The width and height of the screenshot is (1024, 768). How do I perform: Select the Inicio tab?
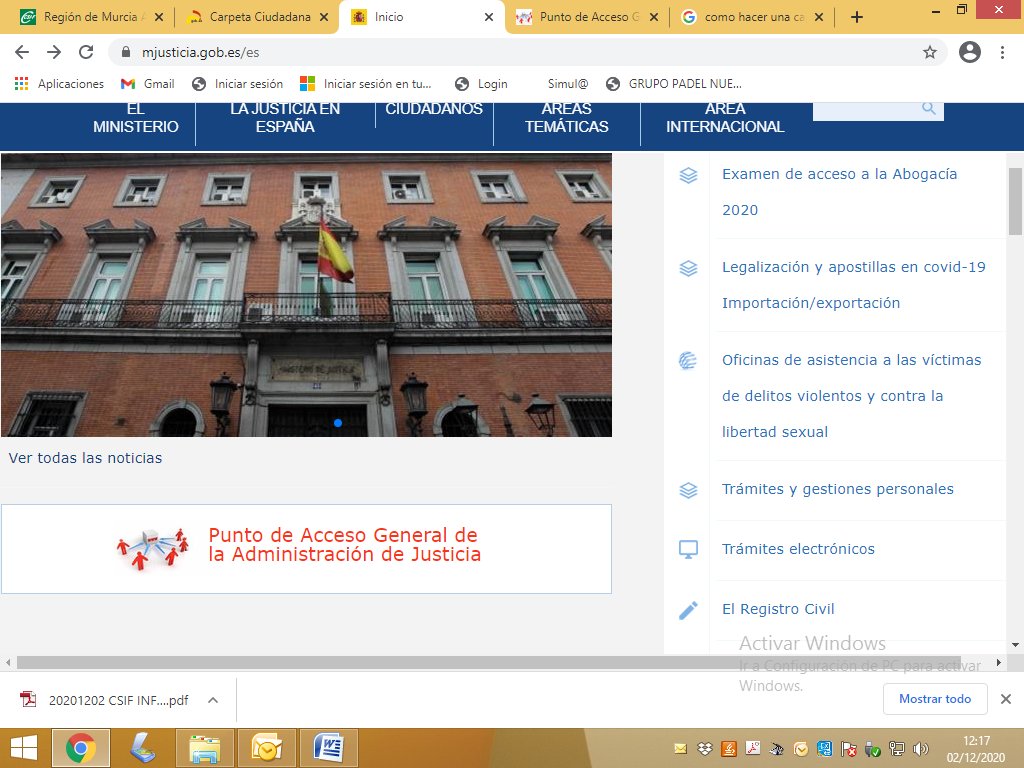[x=421, y=18]
